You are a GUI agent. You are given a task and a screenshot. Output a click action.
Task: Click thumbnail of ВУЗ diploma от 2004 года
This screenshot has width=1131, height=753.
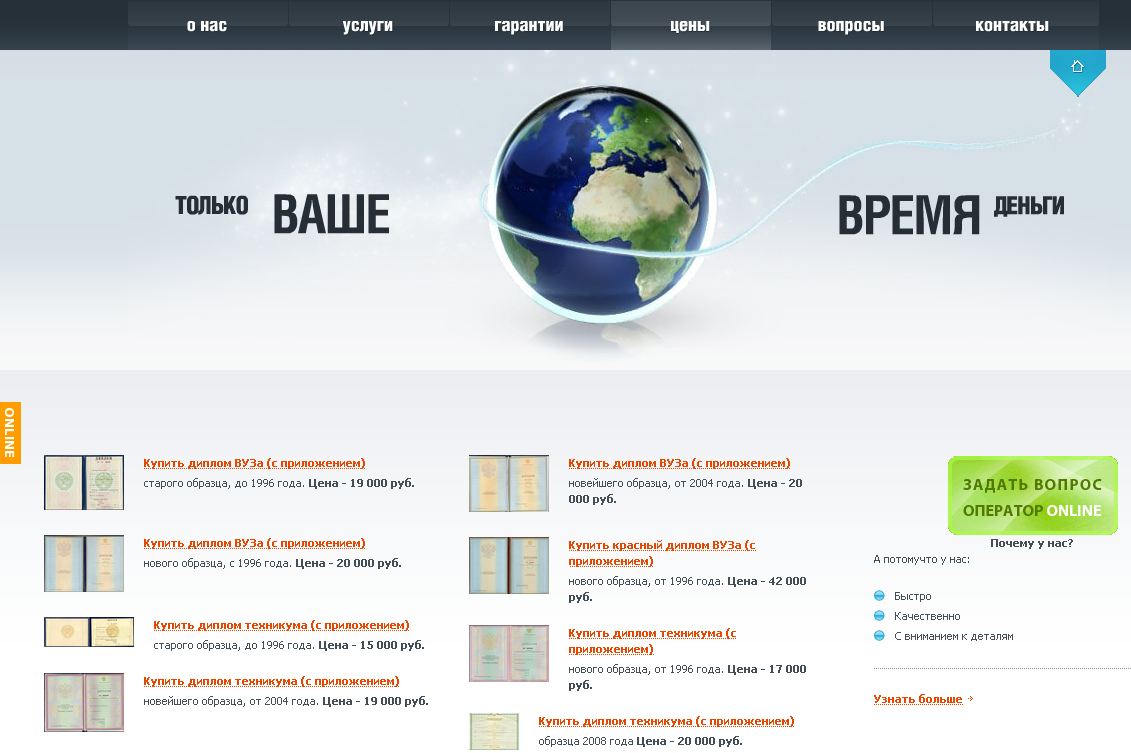pyautogui.click(x=509, y=483)
